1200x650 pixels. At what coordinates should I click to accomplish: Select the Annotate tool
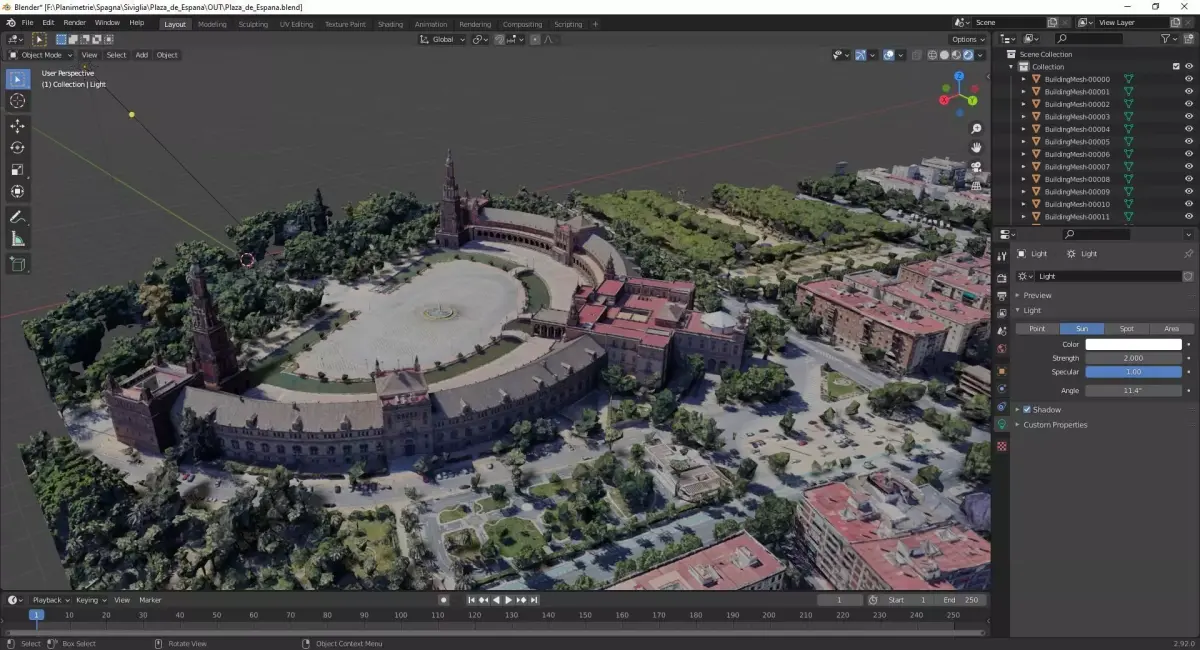tap(18, 217)
